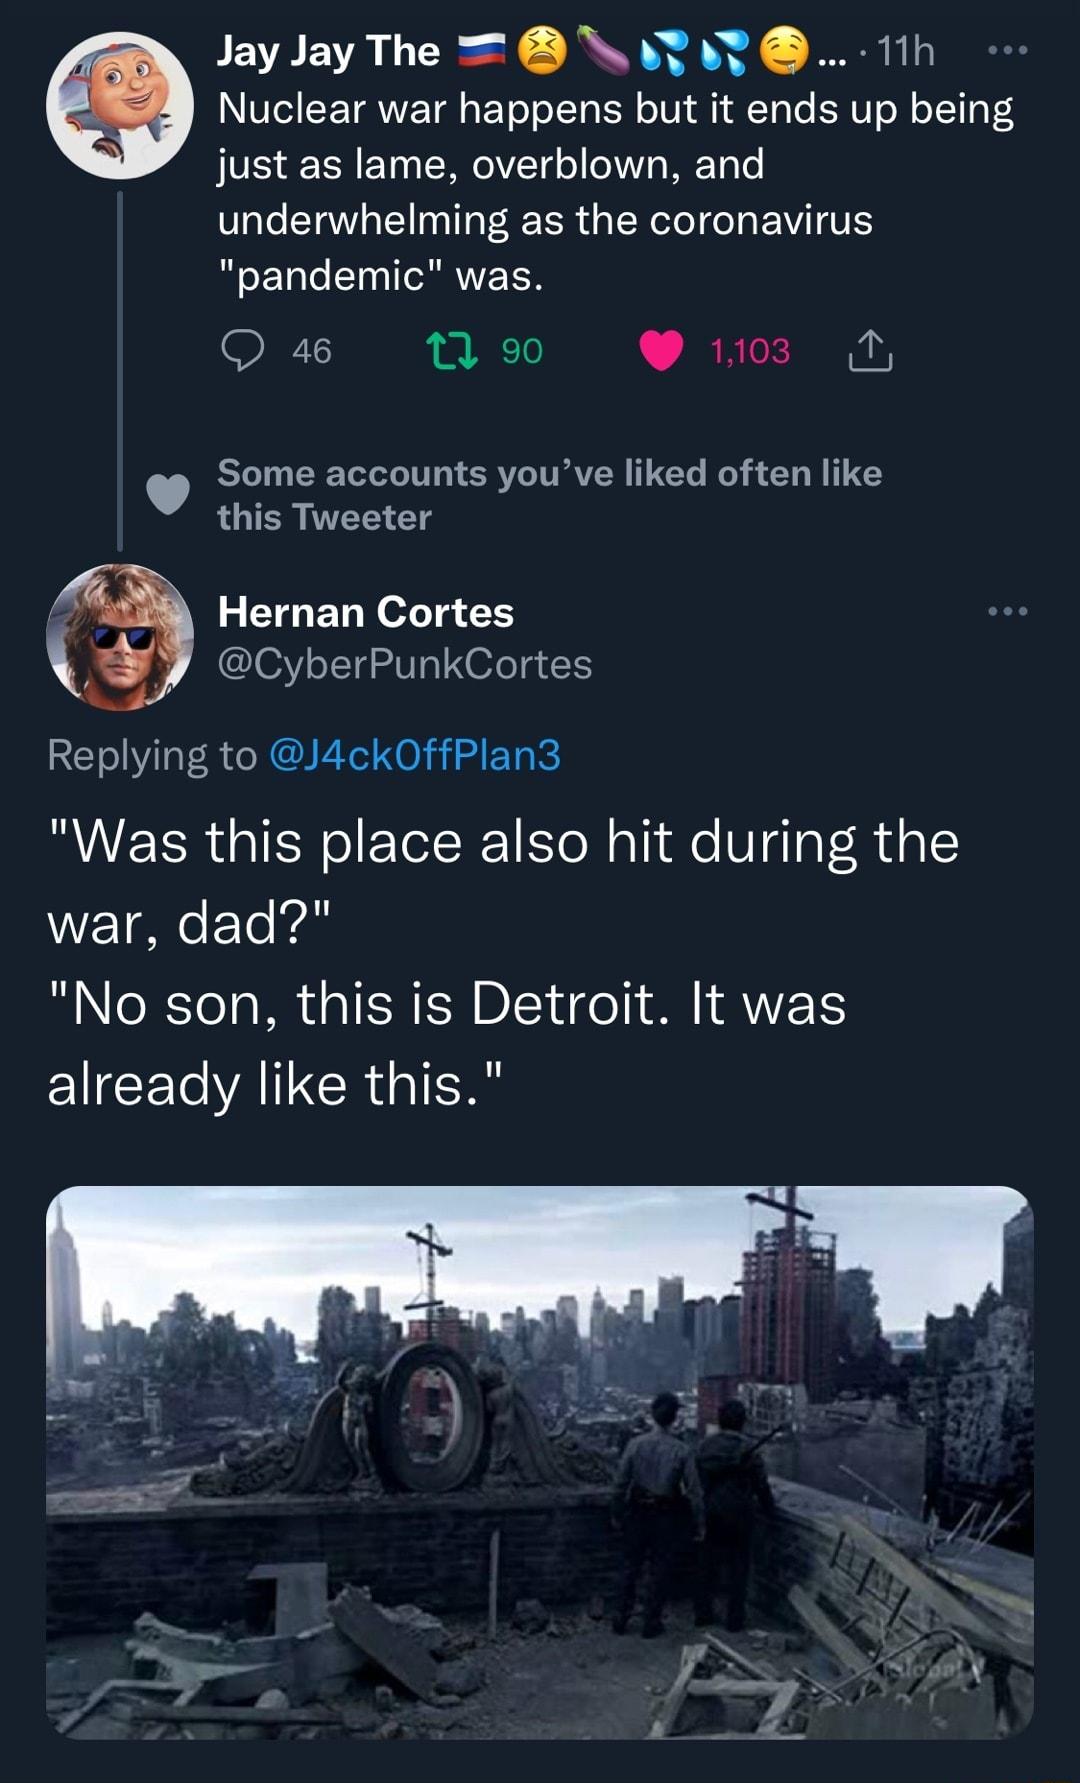Screen dimensions: 1080x1783
Task: Select the tweet timestamp reading 11h
Action: pos(903,53)
